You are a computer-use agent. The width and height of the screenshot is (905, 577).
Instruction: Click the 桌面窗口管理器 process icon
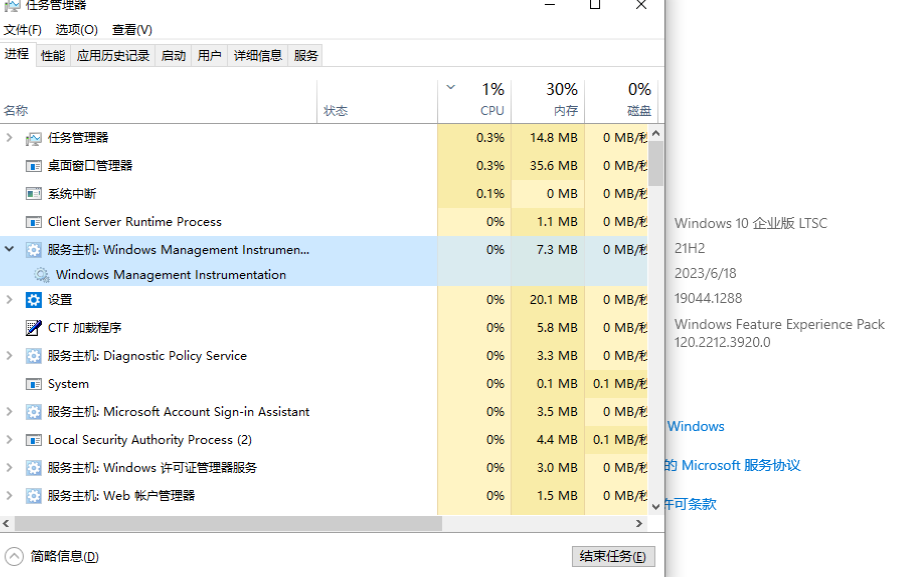(34, 166)
